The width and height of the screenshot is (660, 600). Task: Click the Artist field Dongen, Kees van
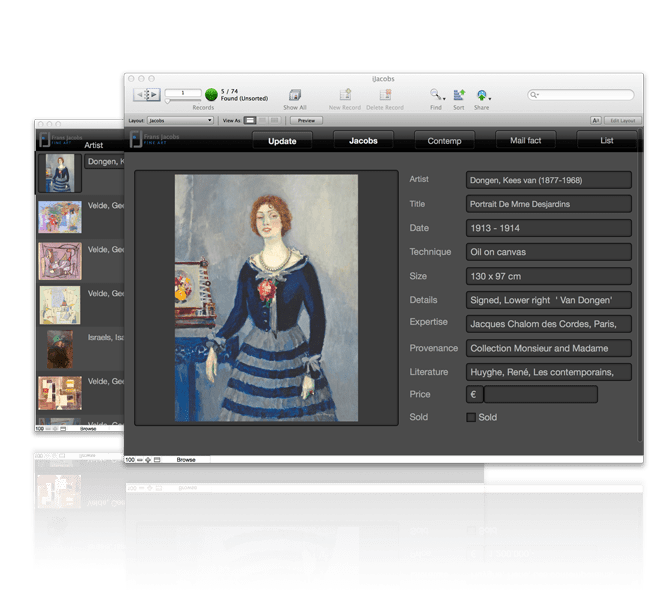tap(548, 180)
